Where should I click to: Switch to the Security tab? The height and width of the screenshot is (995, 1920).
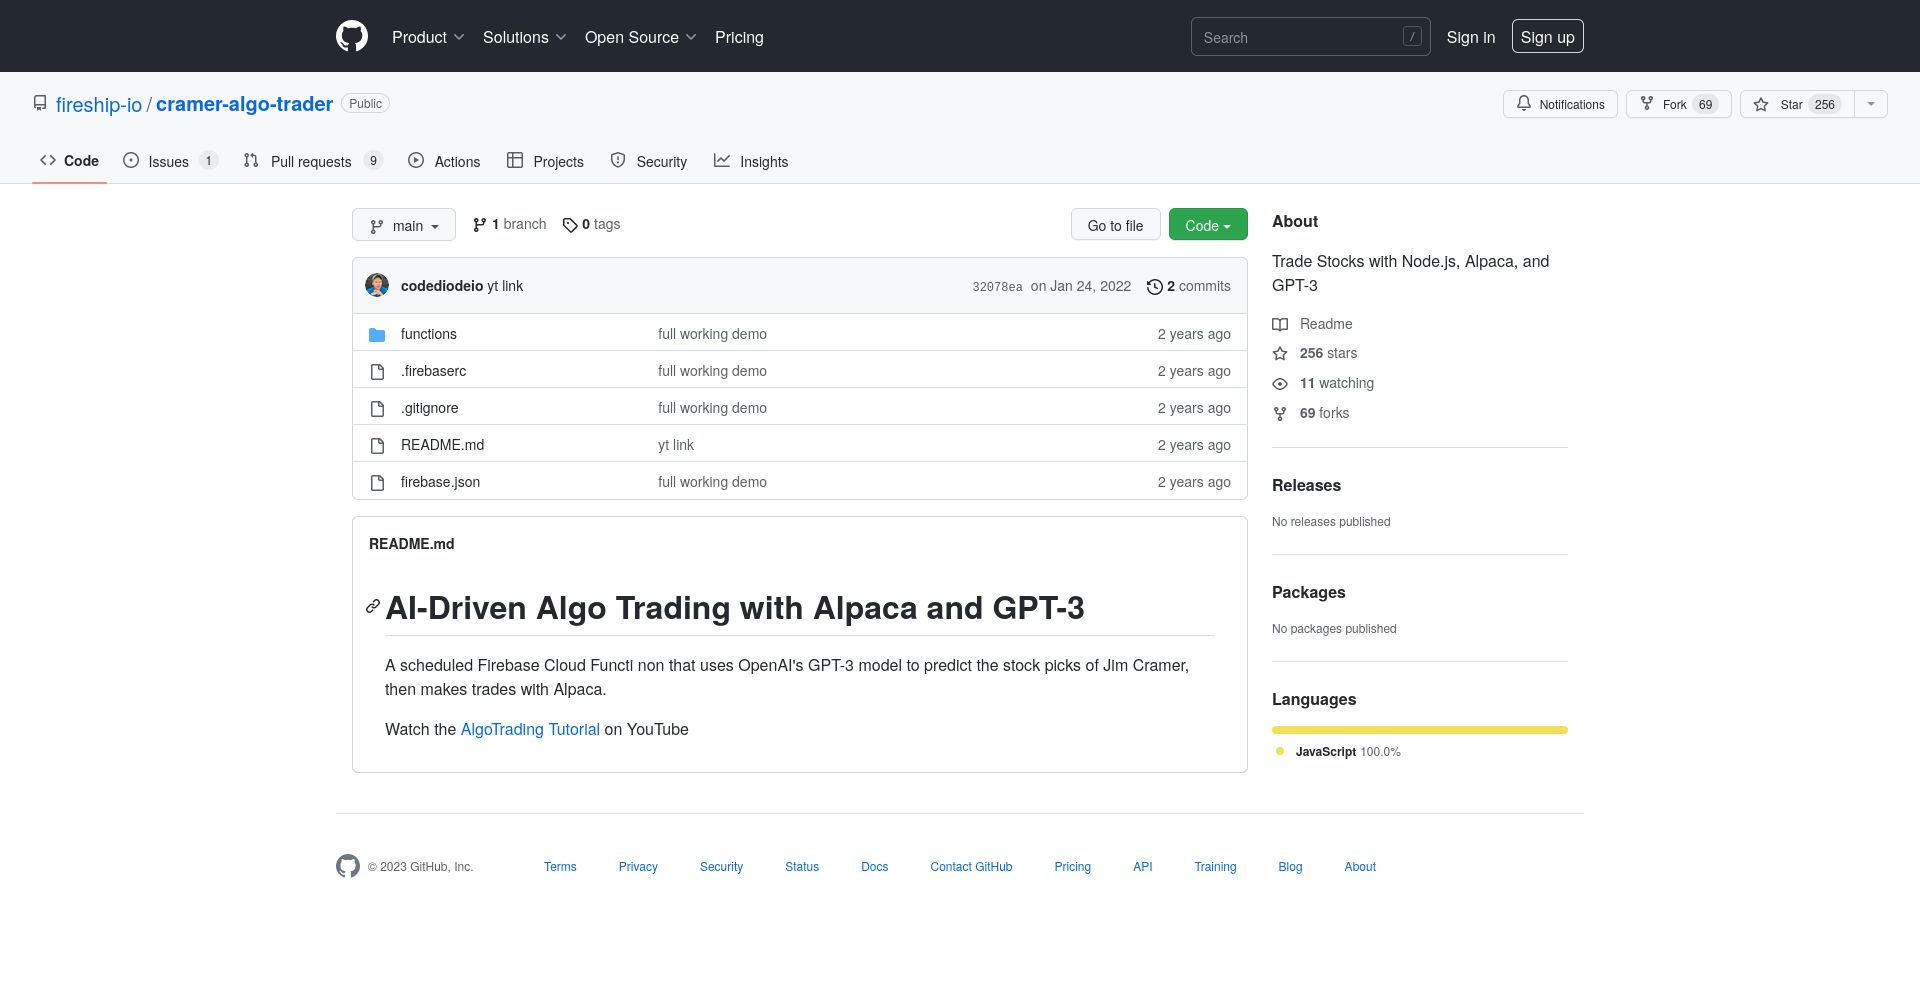[x=649, y=161]
